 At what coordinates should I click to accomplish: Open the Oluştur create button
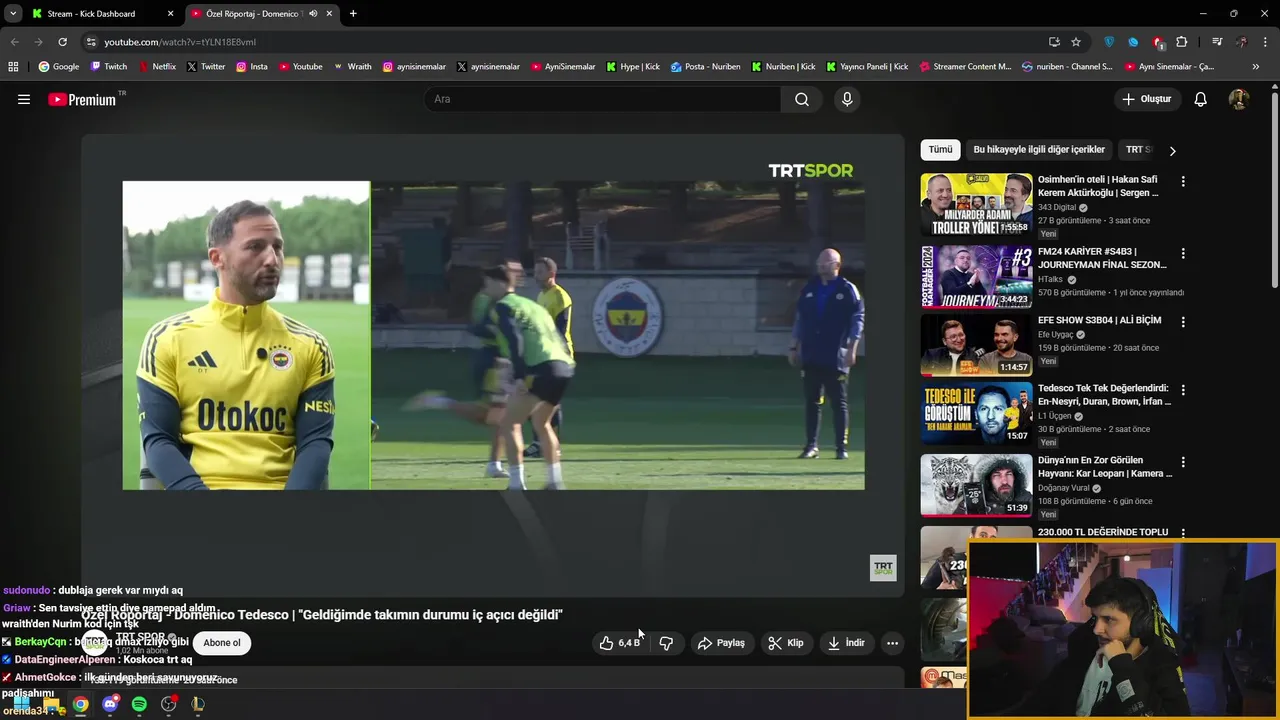1147,99
